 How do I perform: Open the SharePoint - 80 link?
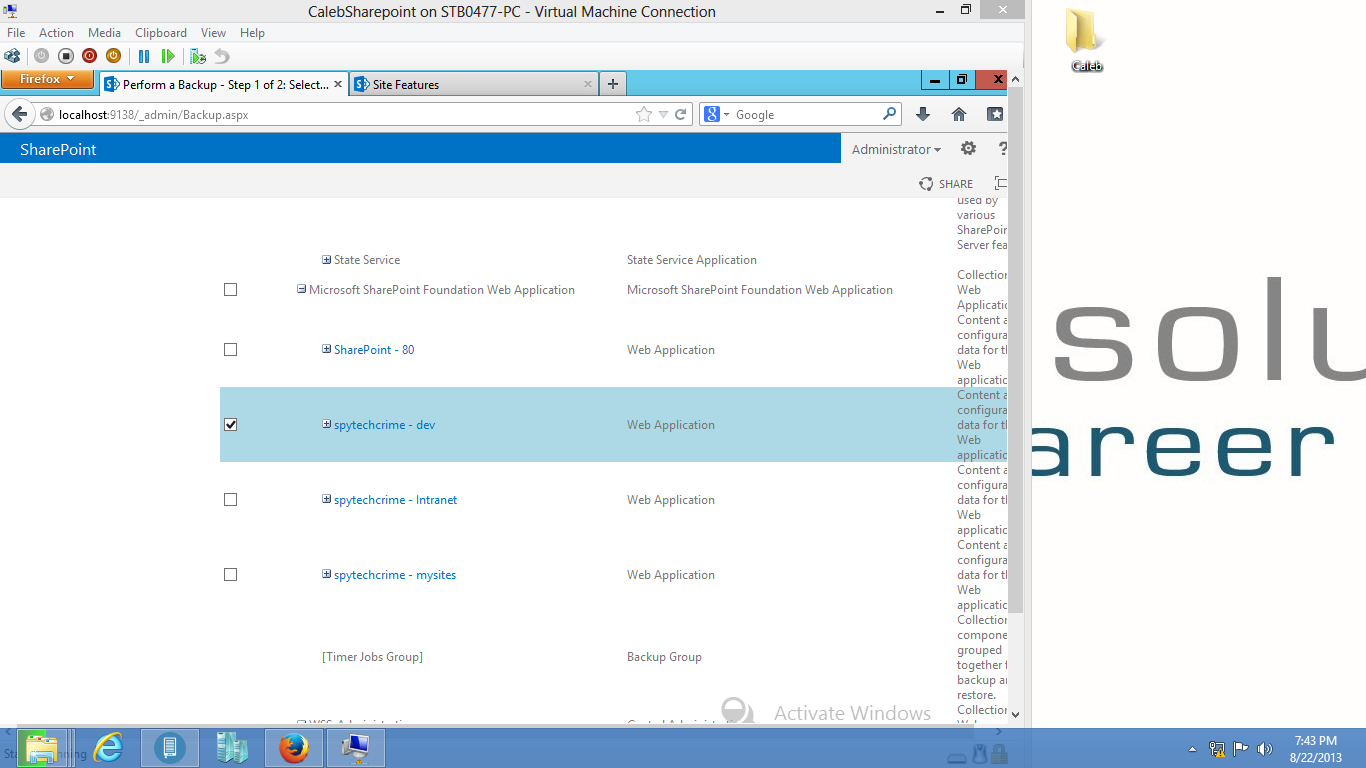click(374, 350)
